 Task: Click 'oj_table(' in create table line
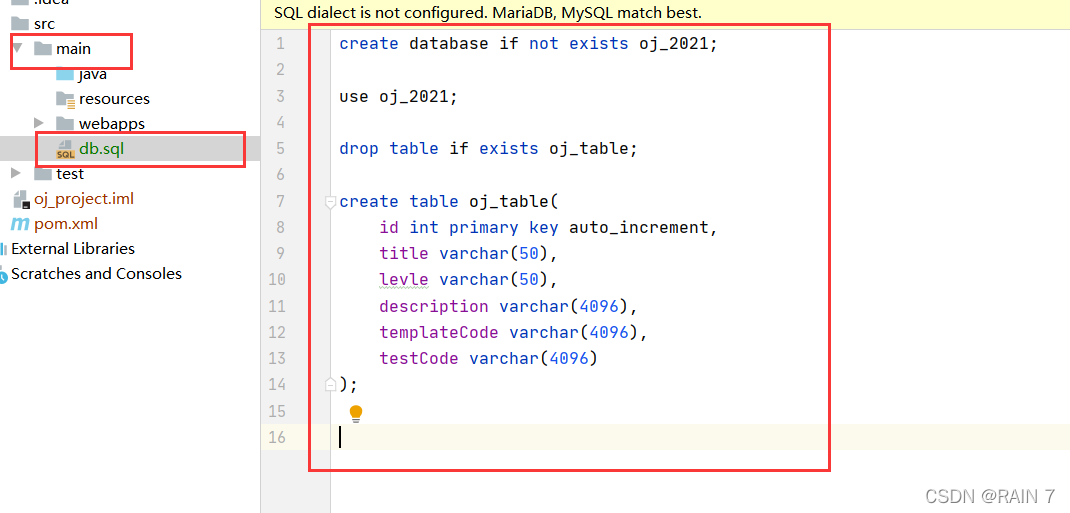point(514,201)
